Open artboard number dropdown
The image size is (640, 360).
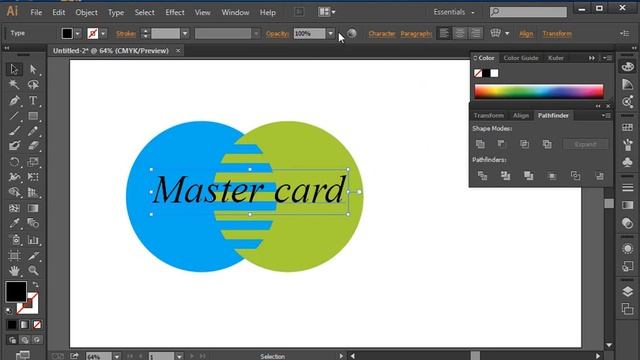point(179,356)
